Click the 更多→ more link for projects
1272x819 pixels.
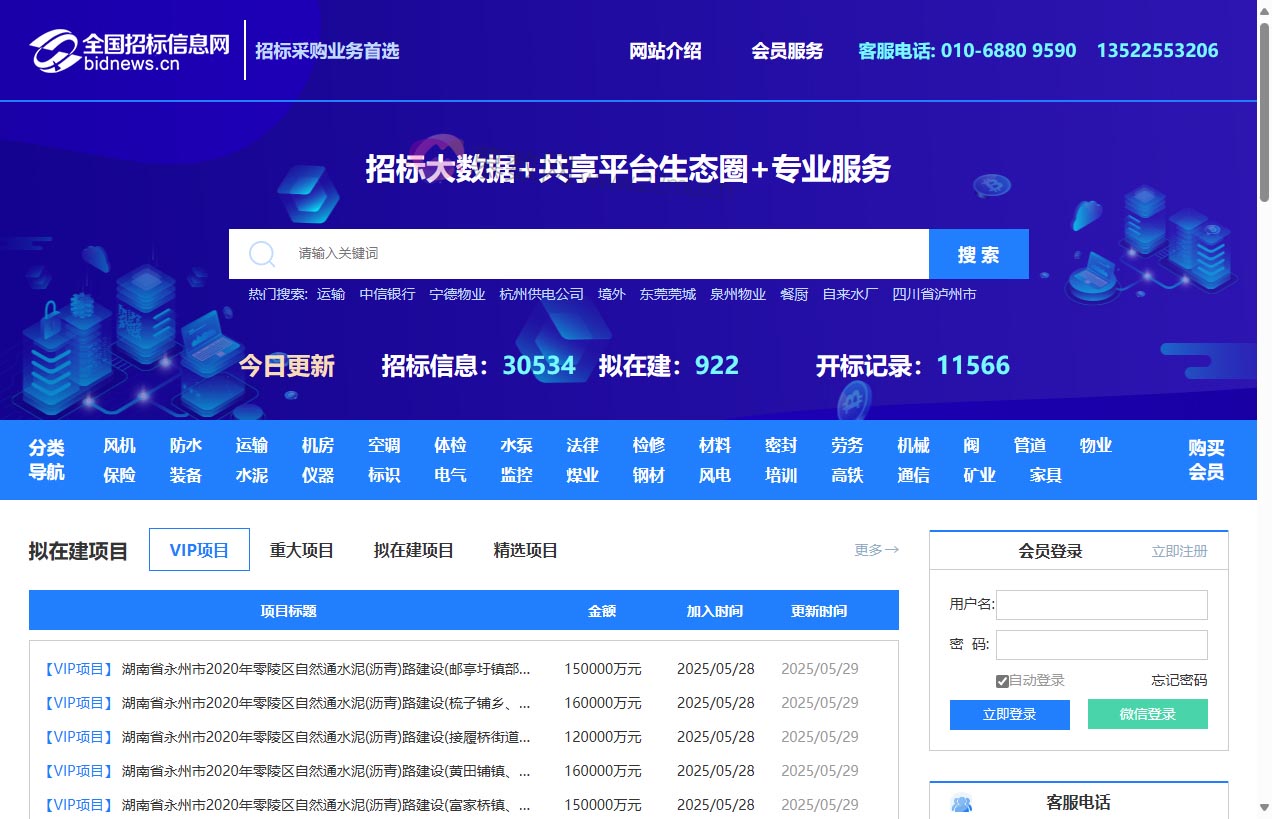coord(875,549)
